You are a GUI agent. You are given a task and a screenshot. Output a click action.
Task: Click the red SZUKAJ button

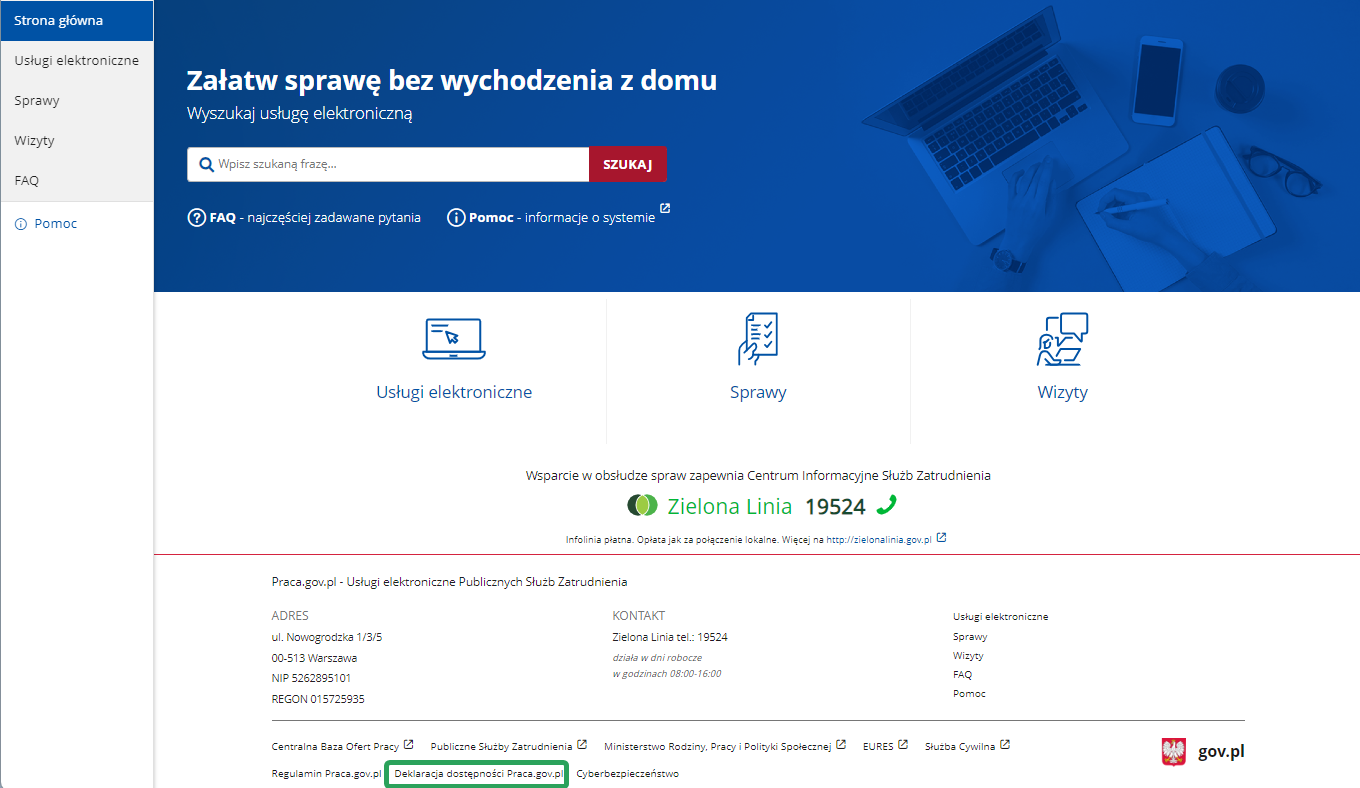tap(628, 165)
